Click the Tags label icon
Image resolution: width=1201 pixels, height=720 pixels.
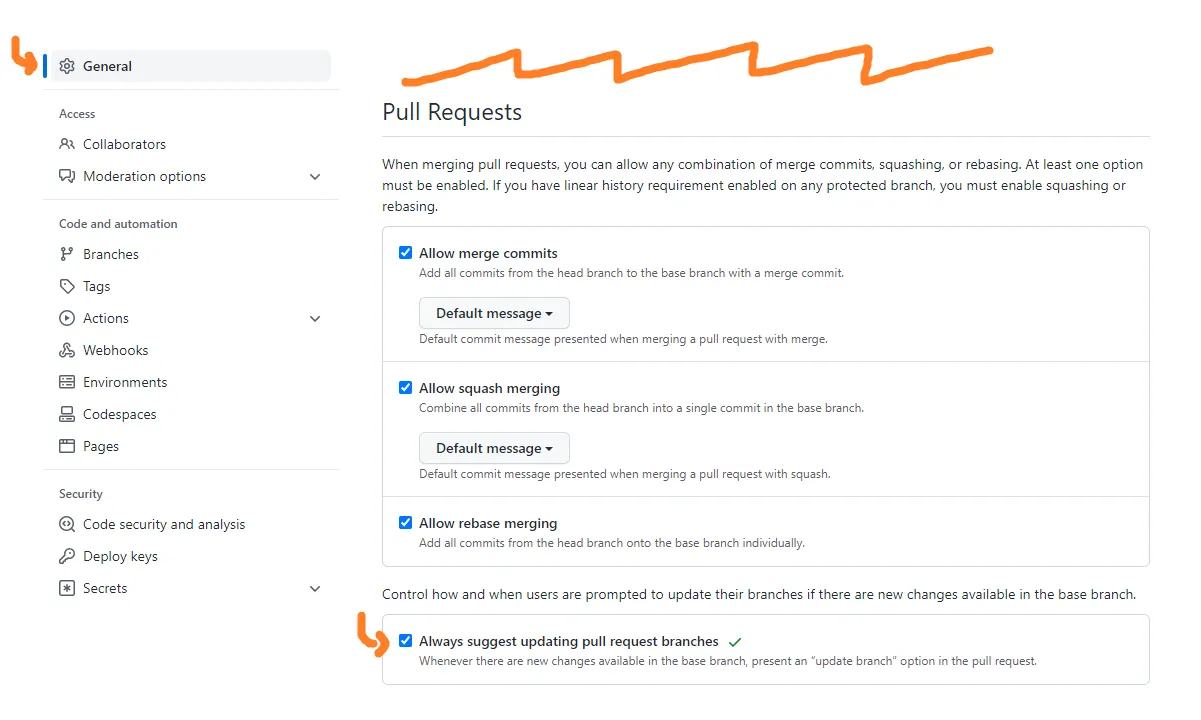tap(67, 286)
